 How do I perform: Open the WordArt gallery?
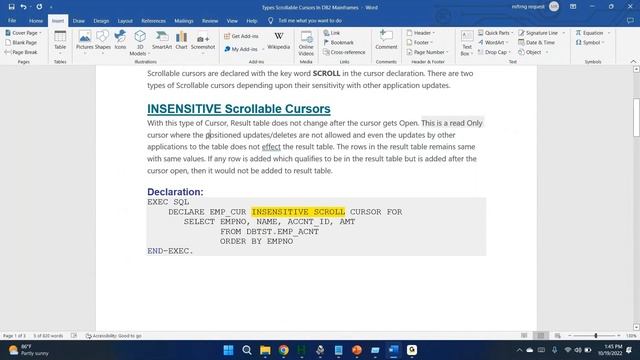click(493, 42)
